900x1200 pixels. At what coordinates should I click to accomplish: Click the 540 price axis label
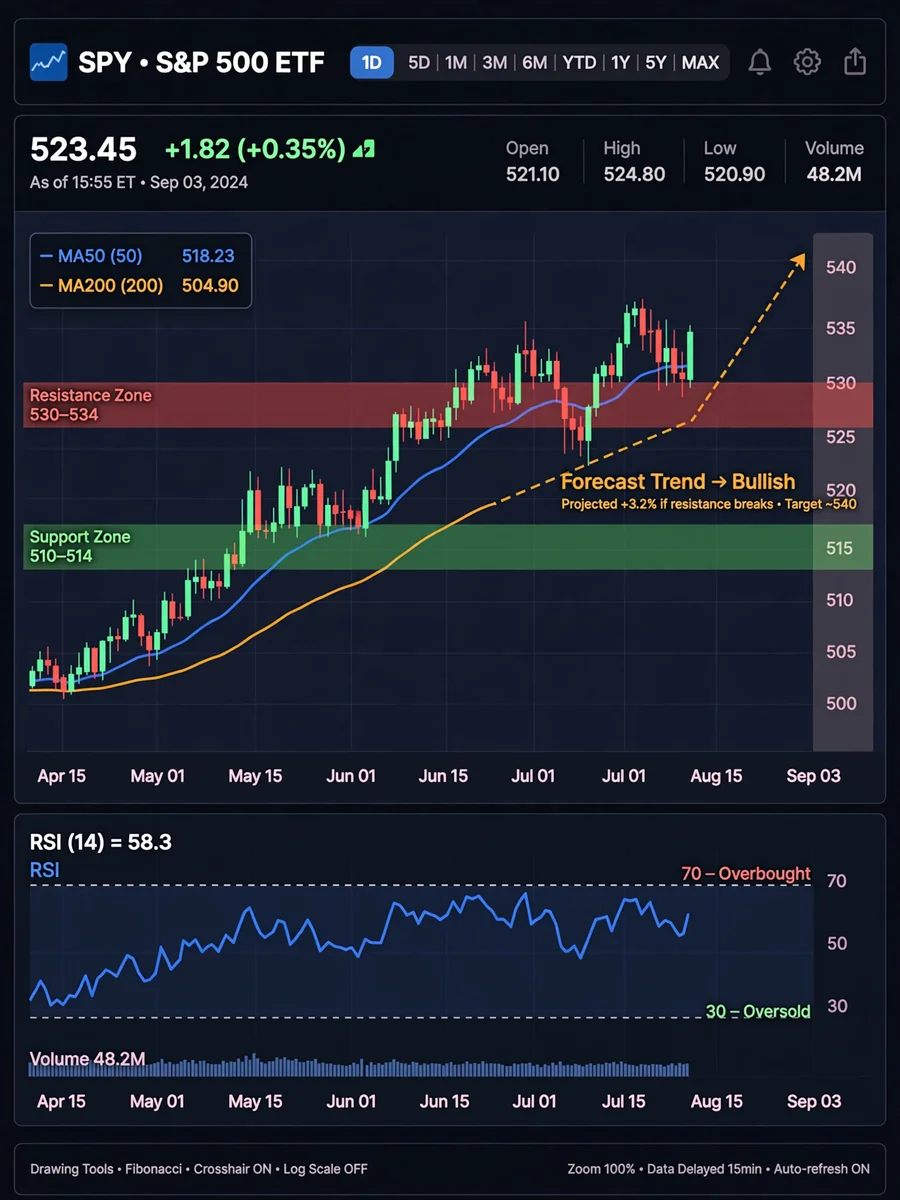click(x=840, y=268)
